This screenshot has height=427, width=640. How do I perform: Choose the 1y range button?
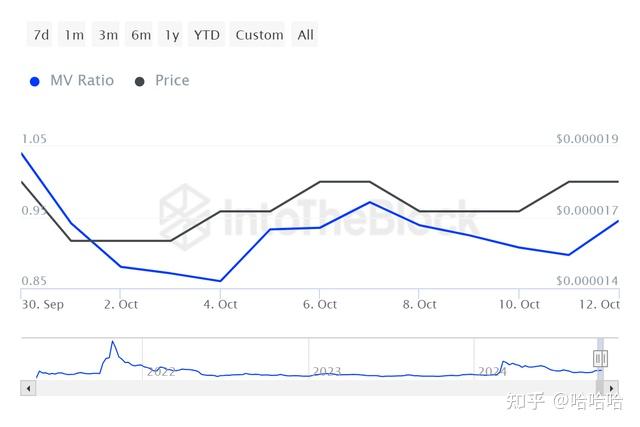click(172, 35)
